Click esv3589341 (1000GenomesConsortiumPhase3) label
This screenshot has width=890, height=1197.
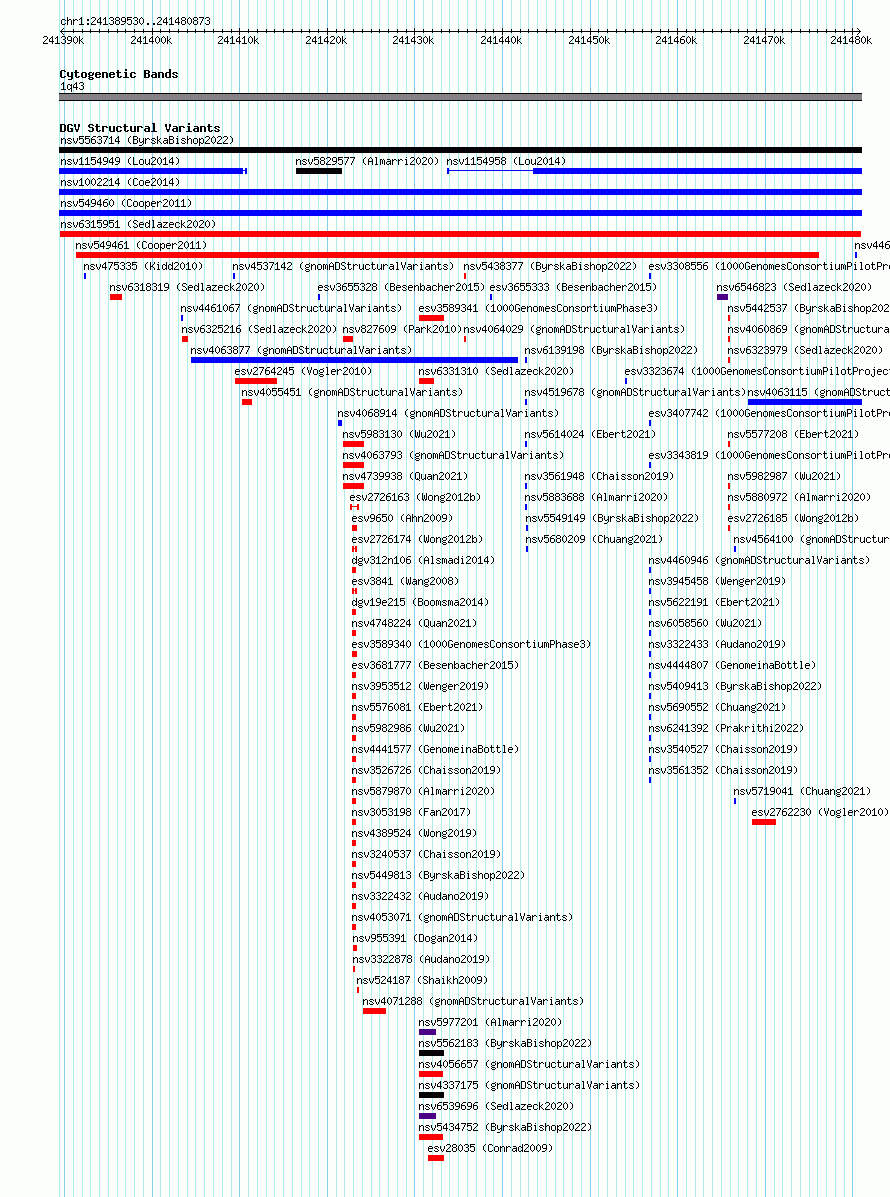pos(538,308)
